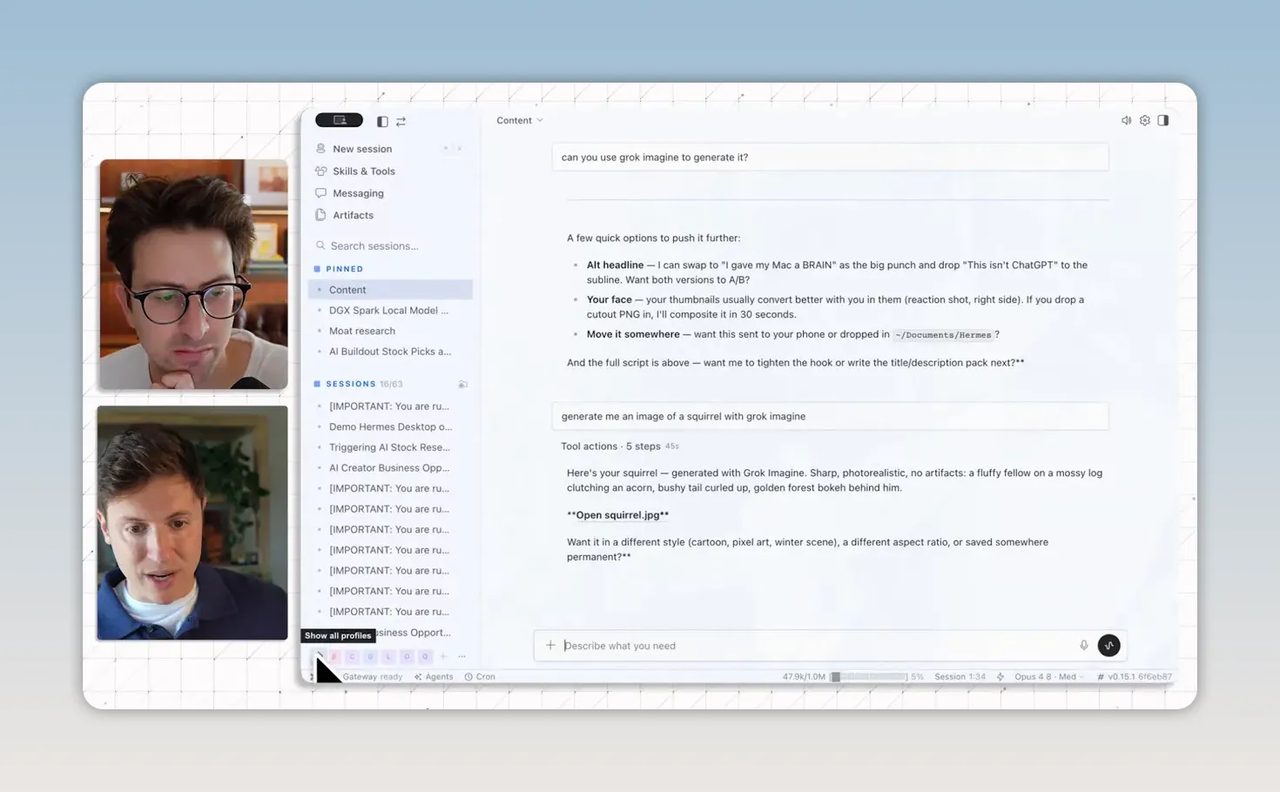Open Demo Hermes Desktop session
This screenshot has width=1280, height=792.
coord(390,427)
